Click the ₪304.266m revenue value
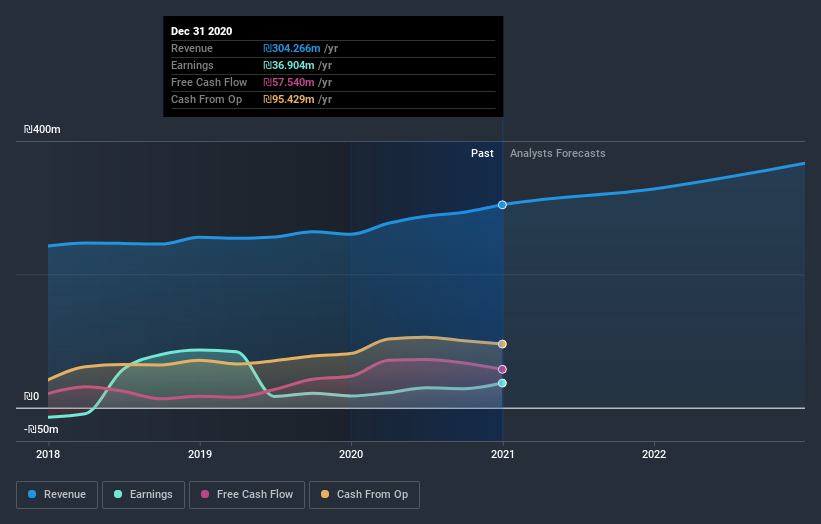Image resolution: width=821 pixels, height=524 pixels. pos(292,49)
